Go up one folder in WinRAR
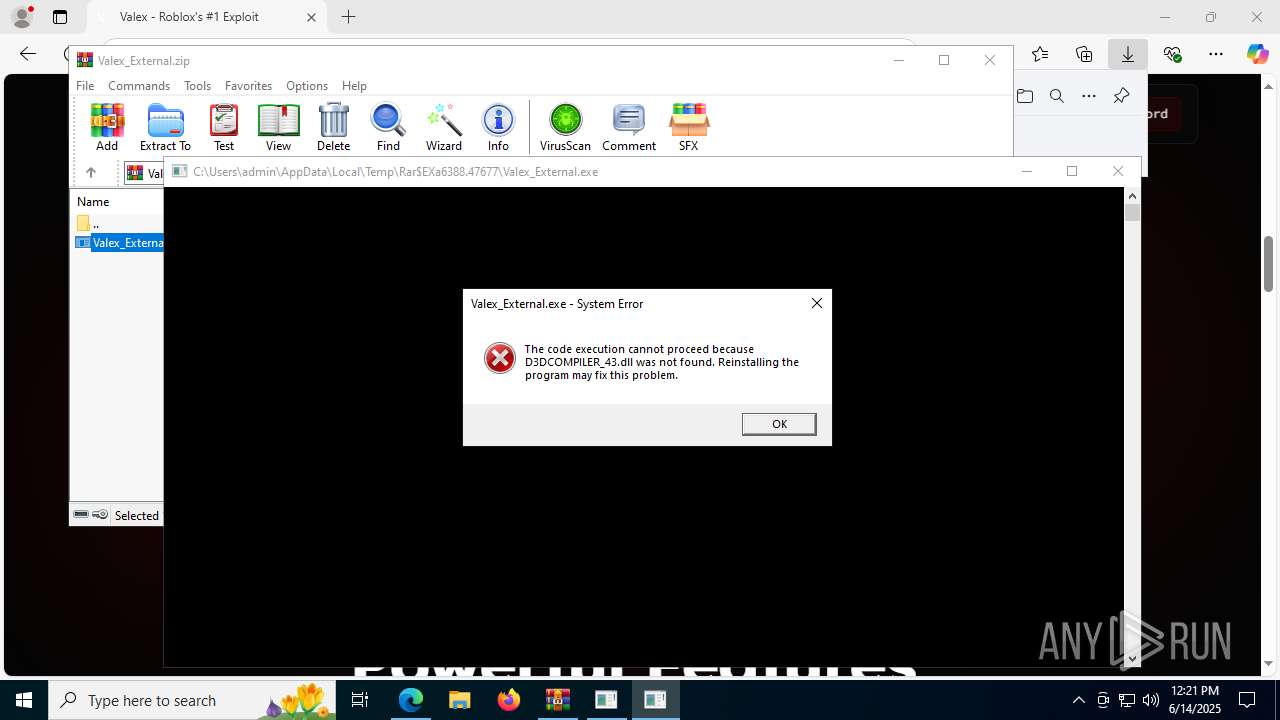 pos(90,172)
